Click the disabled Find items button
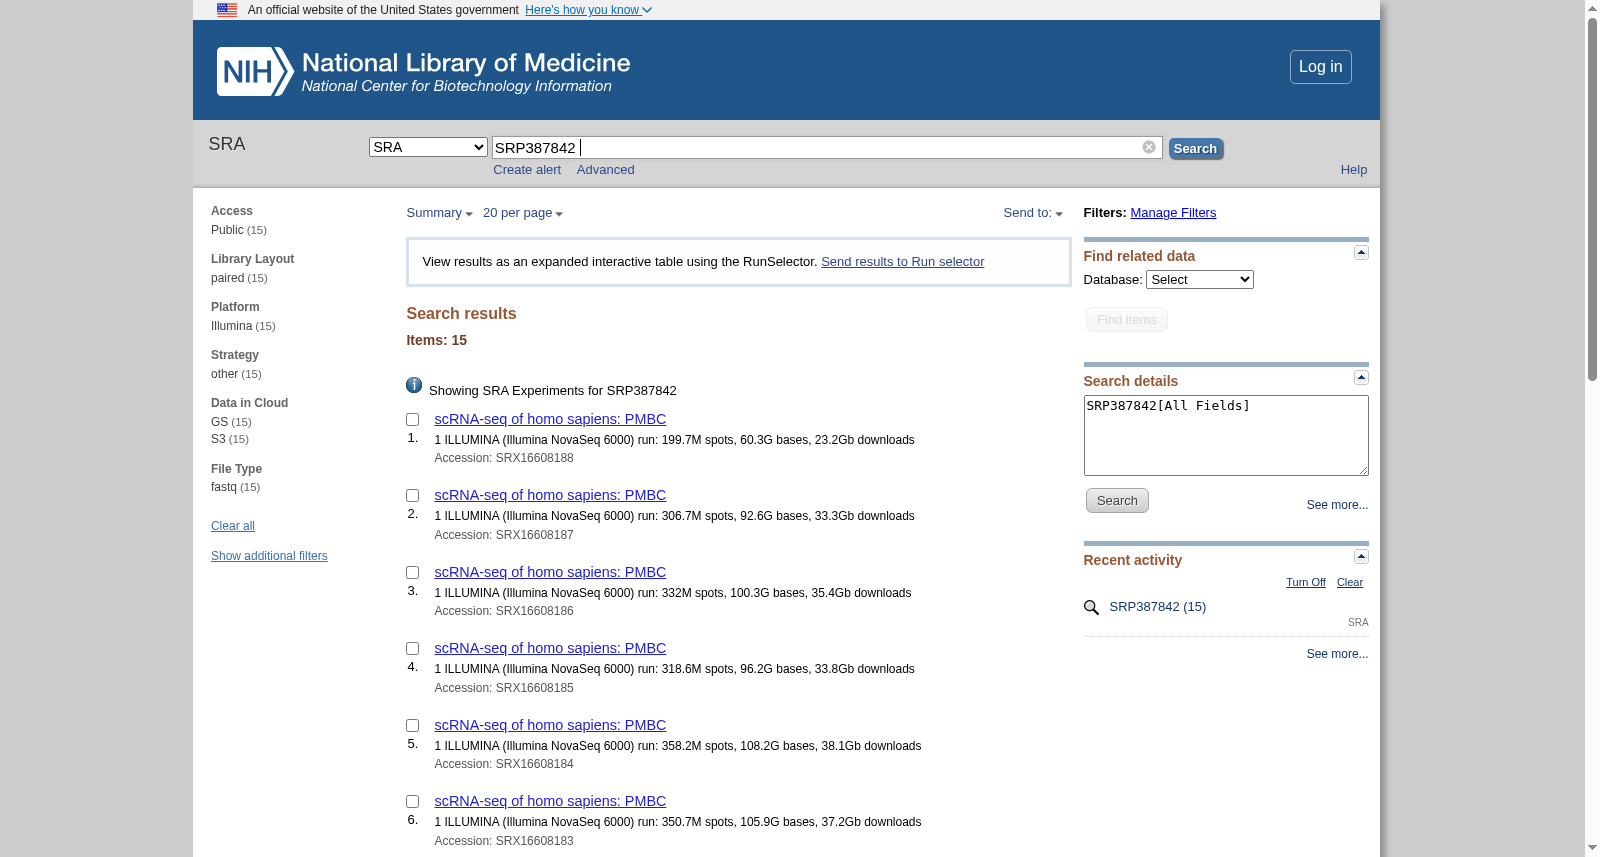1600x857 pixels. [1127, 320]
